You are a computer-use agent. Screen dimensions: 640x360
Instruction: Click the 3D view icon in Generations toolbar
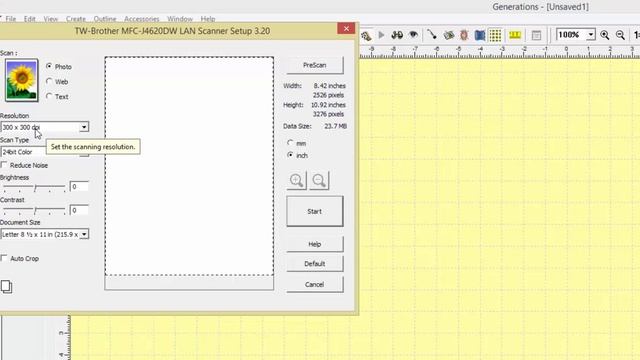click(x=397, y=35)
